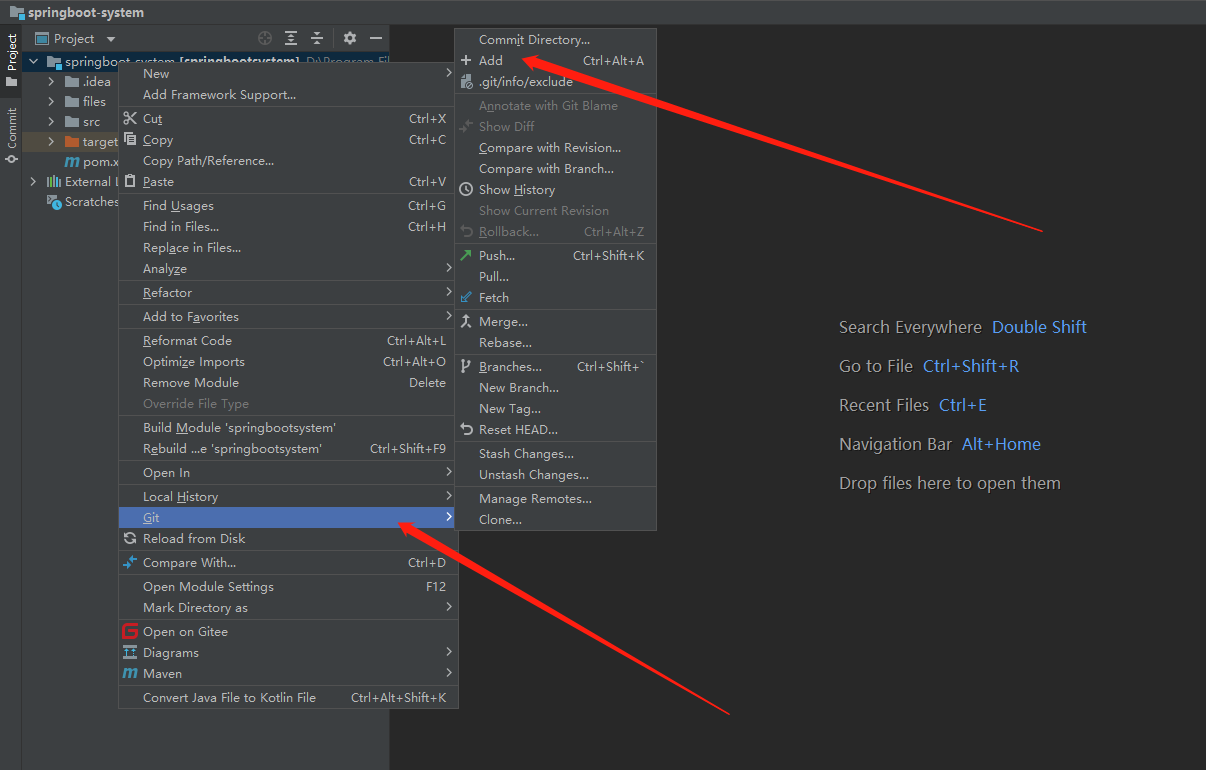Select Find in Files...
The image size is (1206, 770).
[288, 227]
